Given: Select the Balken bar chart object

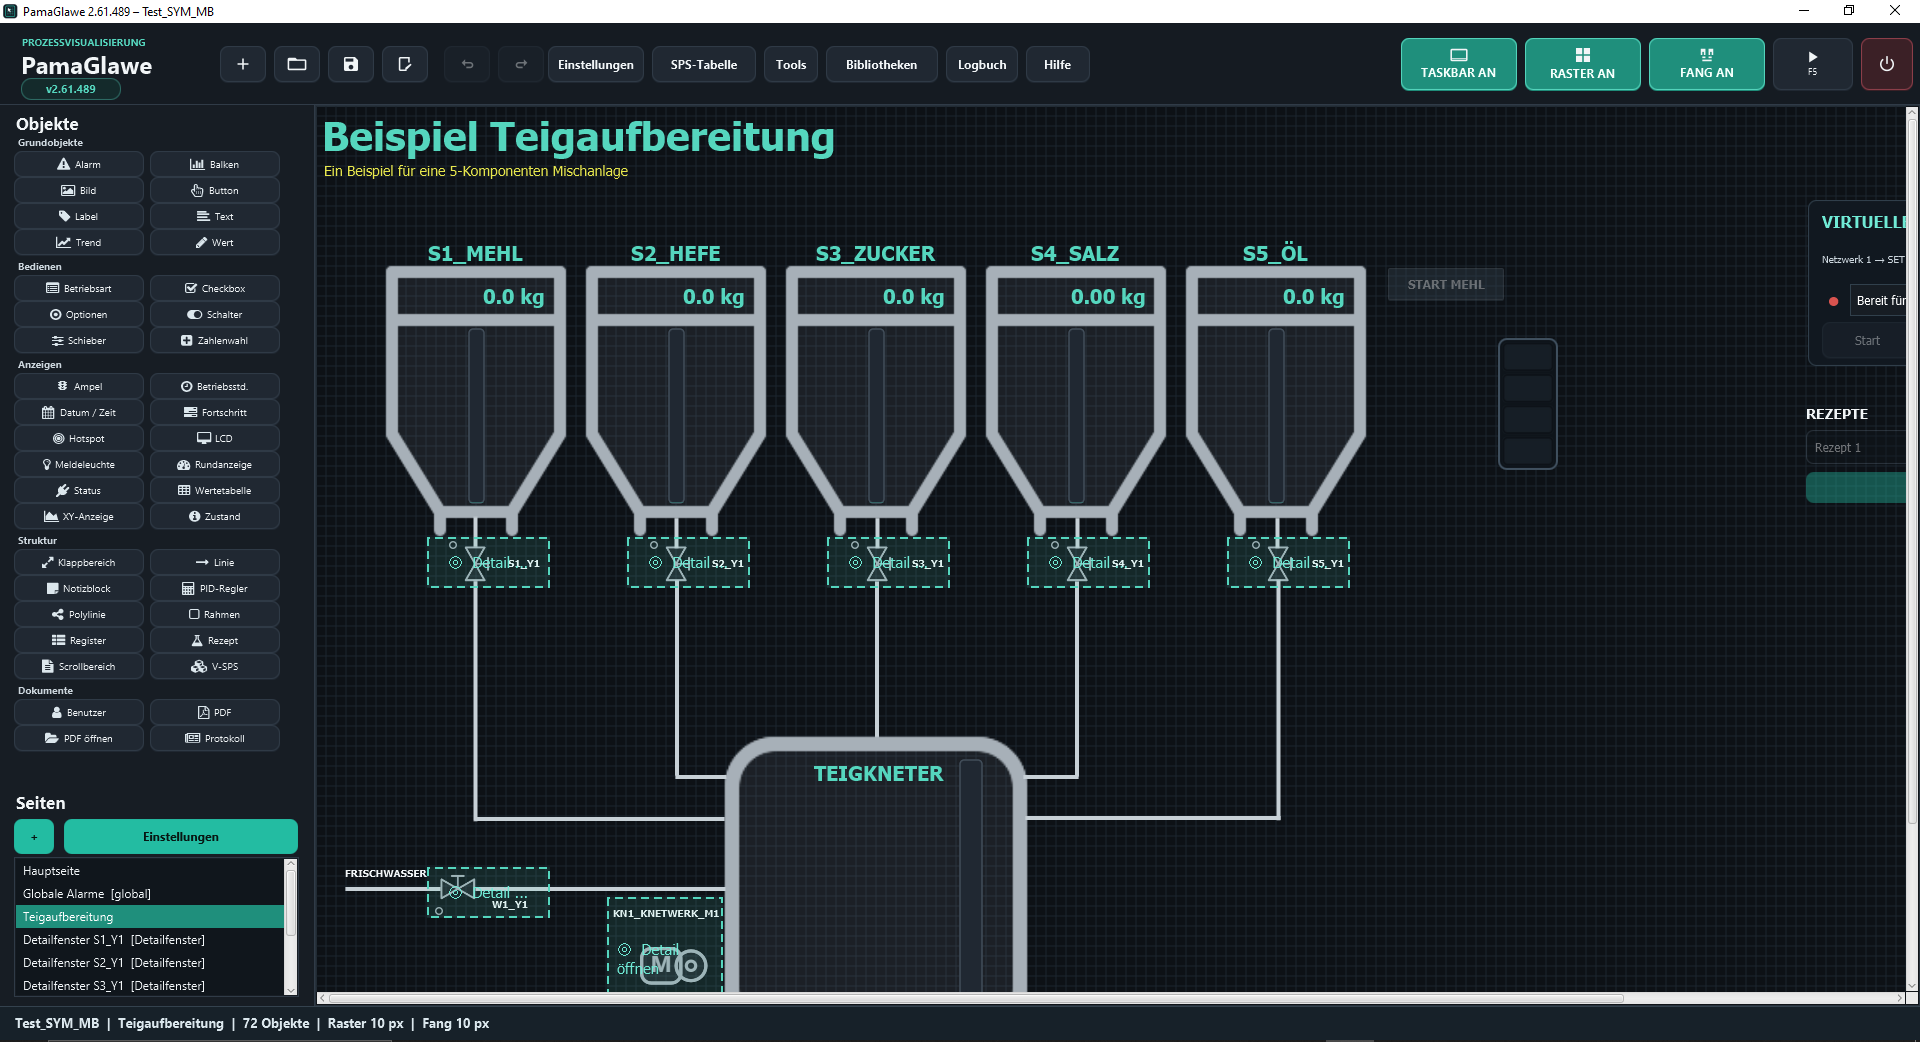Looking at the screenshot, I should click(215, 164).
